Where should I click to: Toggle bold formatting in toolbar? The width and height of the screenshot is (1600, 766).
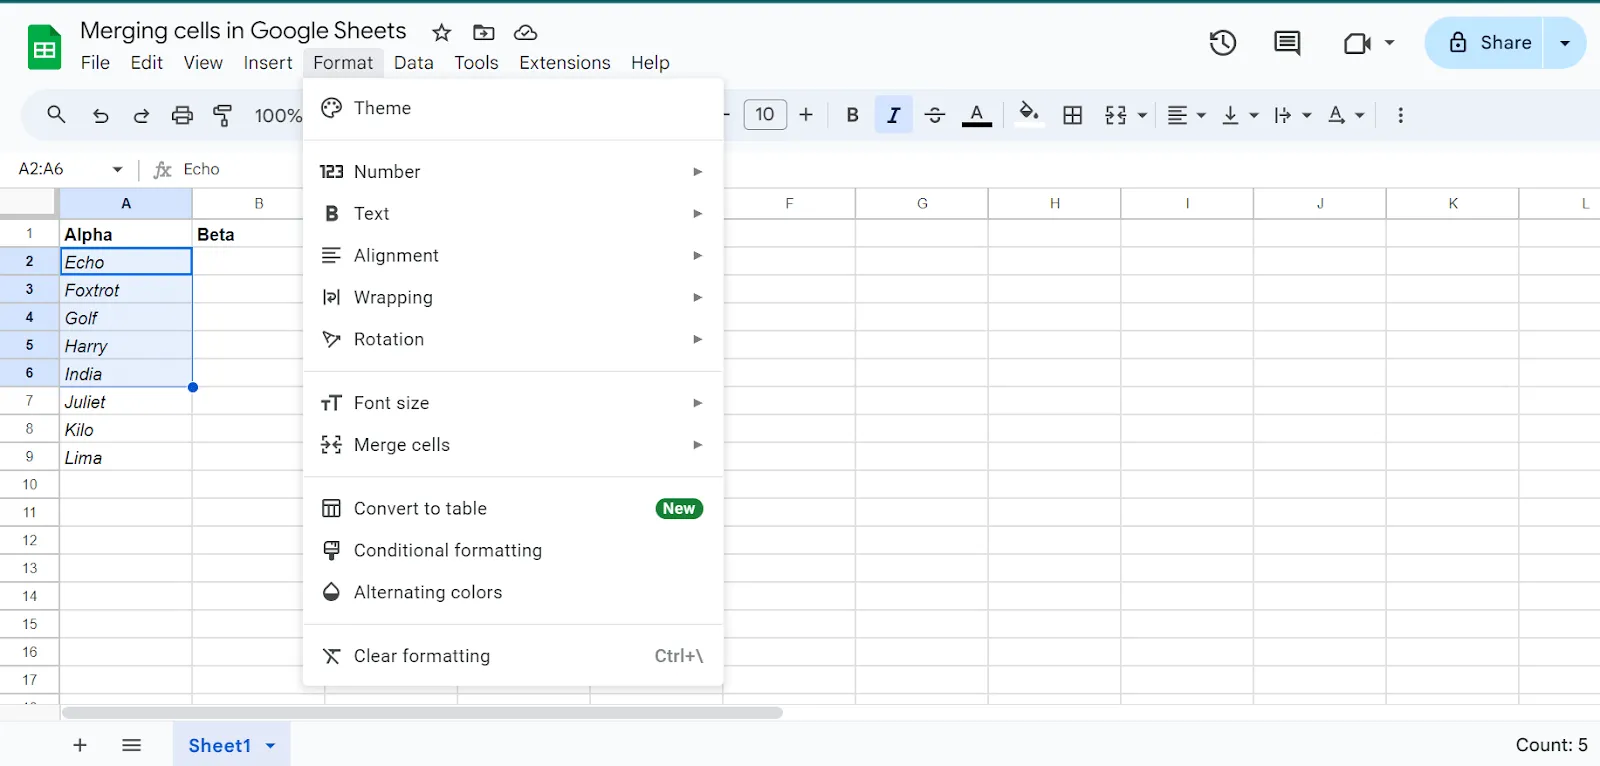pyautogui.click(x=853, y=115)
